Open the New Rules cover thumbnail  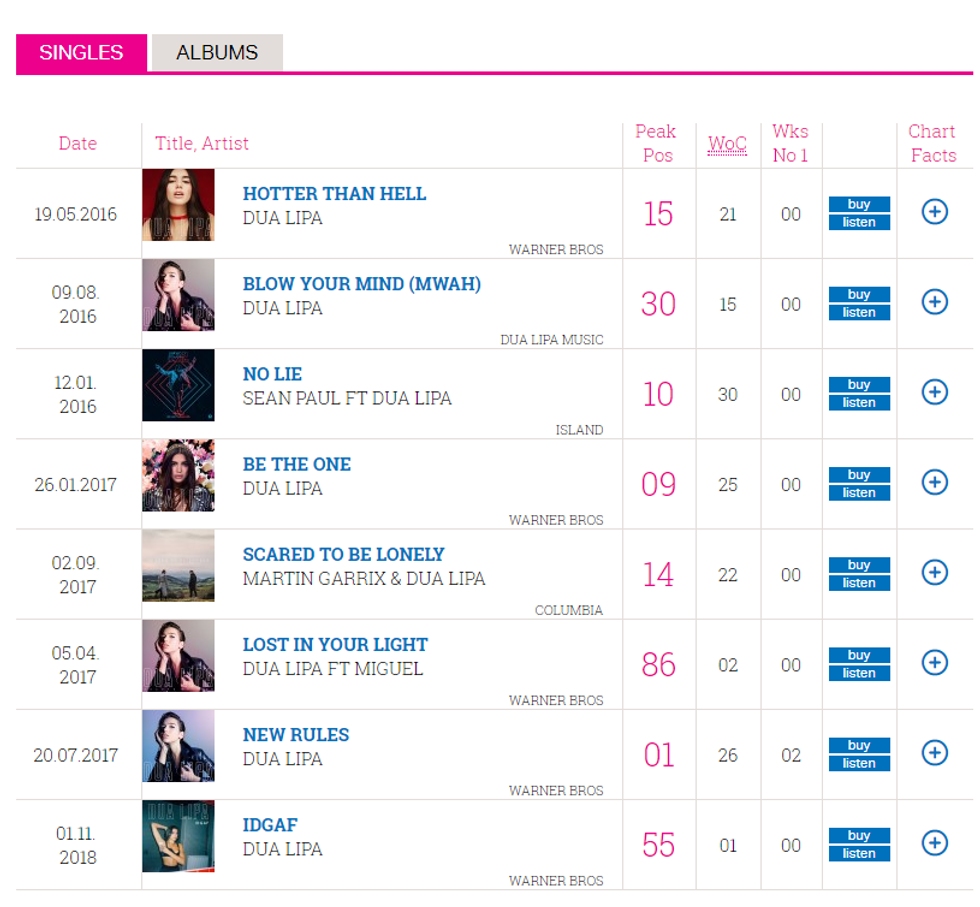[178, 745]
